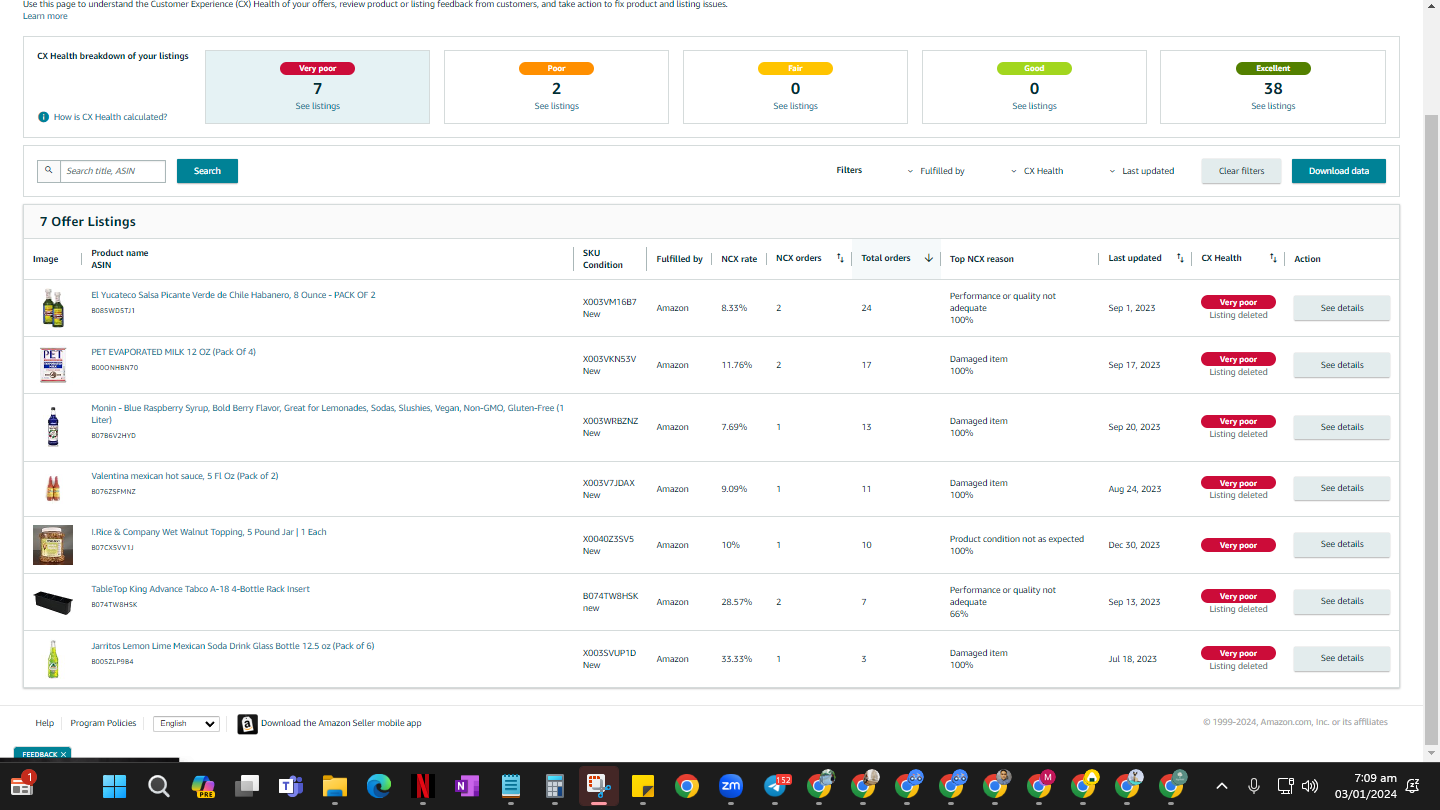Open Netflix from the taskbar
The width and height of the screenshot is (1440, 810).
point(423,786)
